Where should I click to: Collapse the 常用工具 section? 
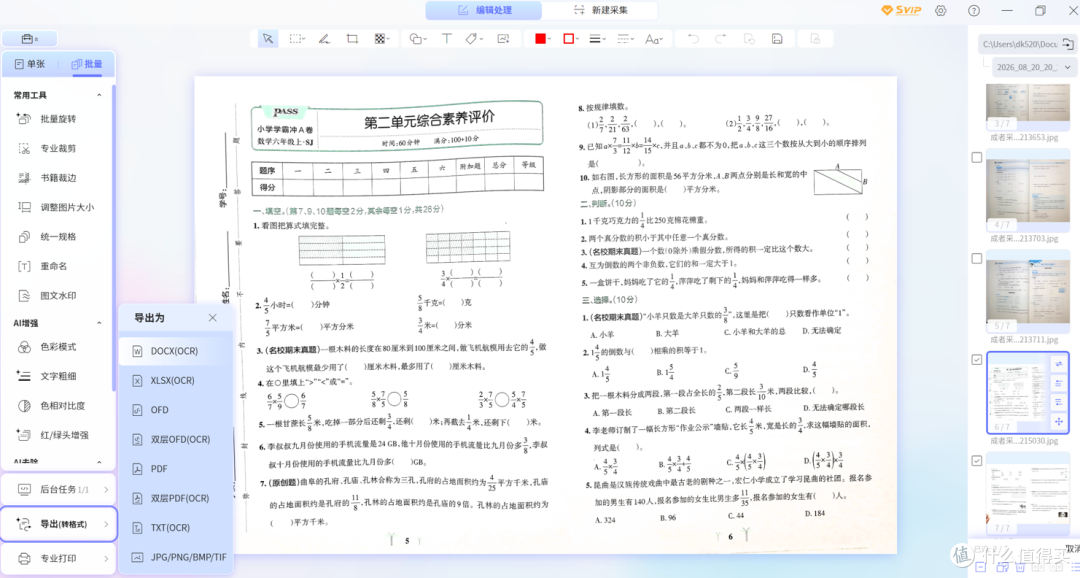click(x=99, y=95)
